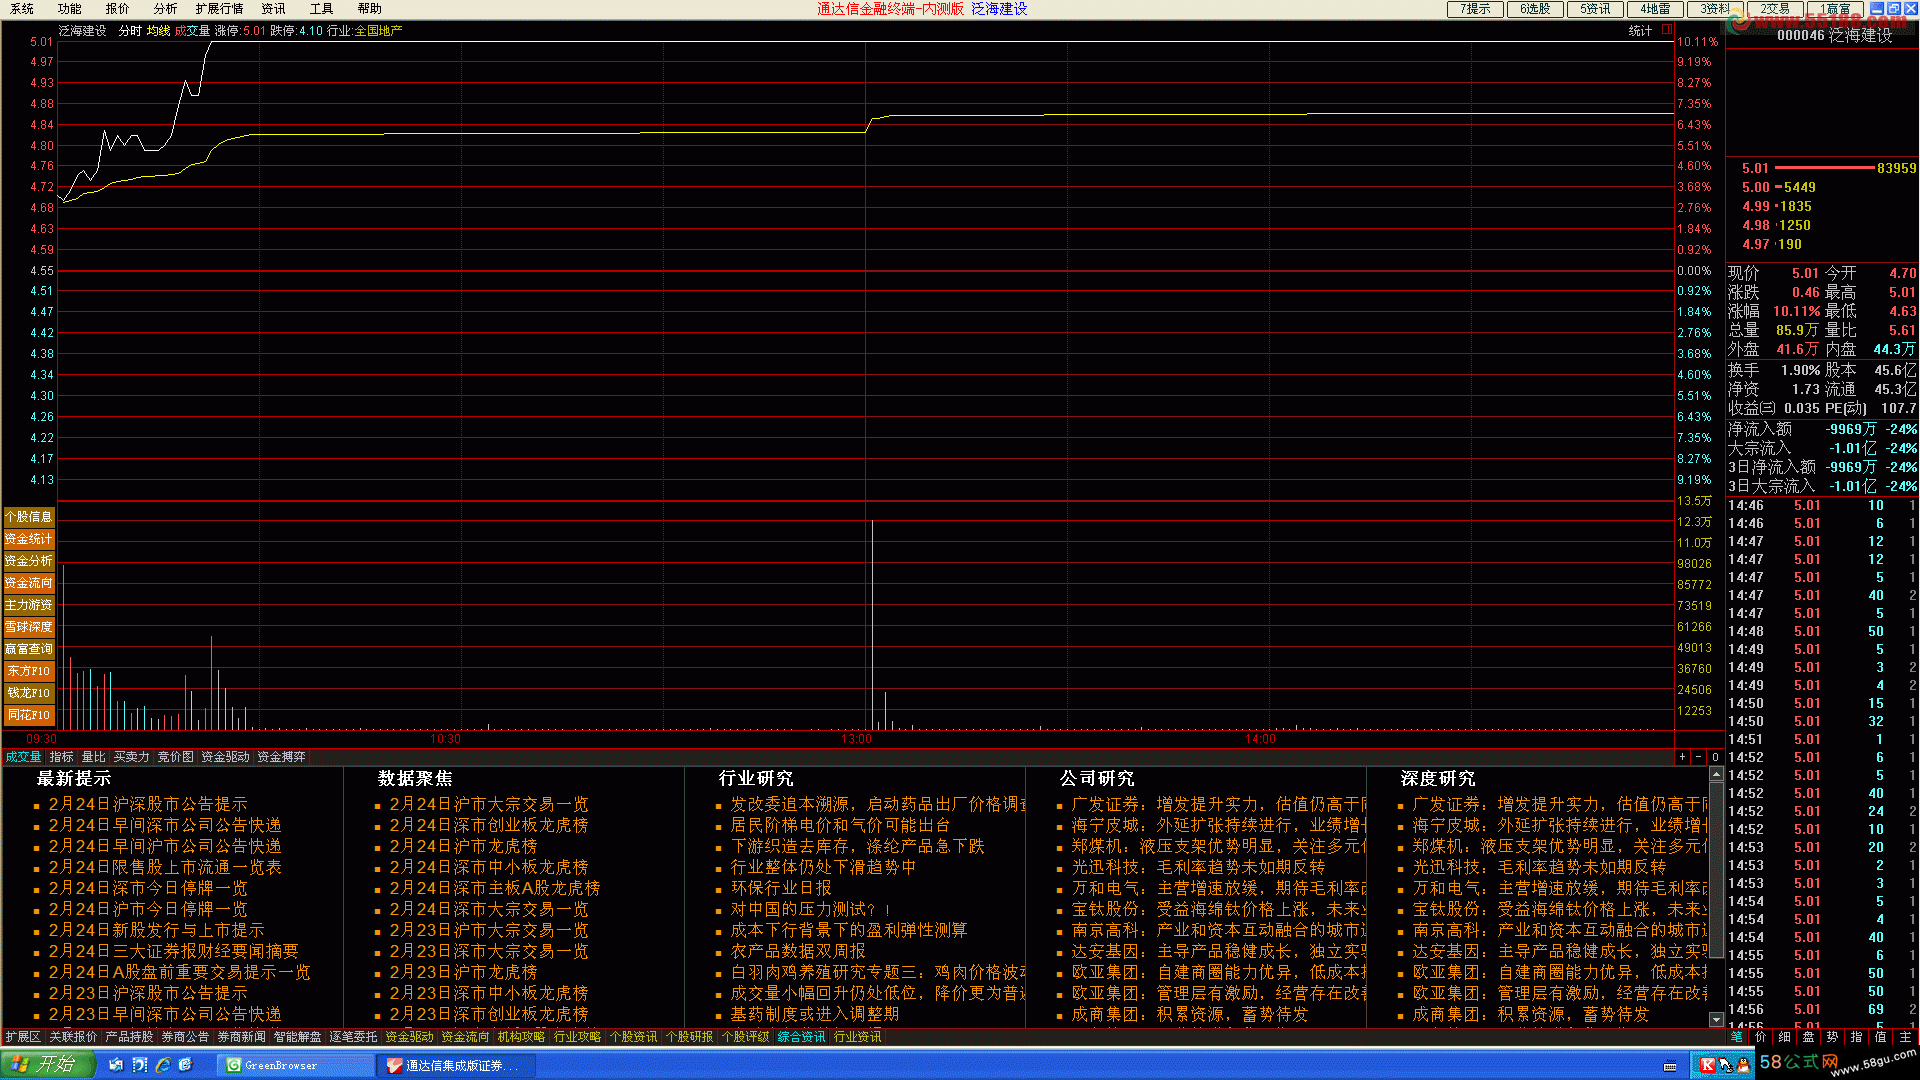The width and height of the screenshot is (1920, 1080).
Task: Open 光迅科技 report under 公司研究
Action: pyautogui.click(x=1198, y=867)
